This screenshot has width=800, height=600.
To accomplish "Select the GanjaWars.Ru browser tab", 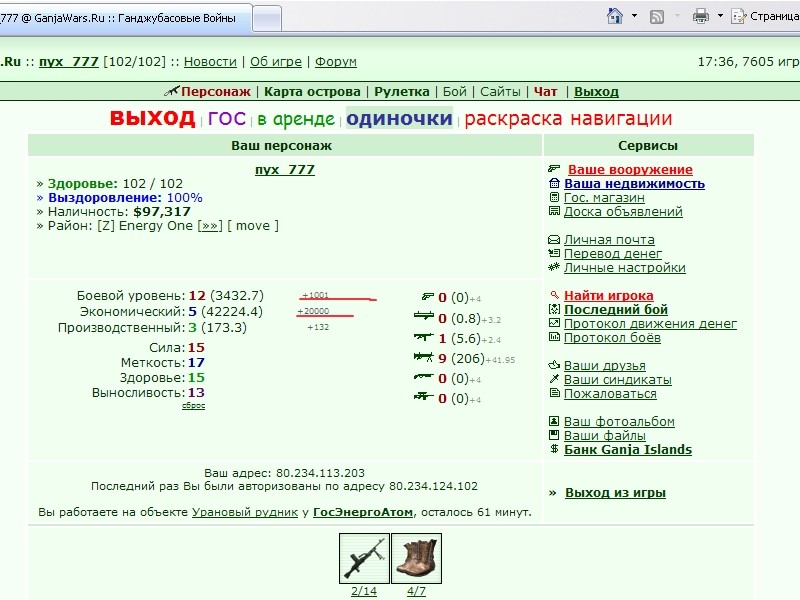I will [125, 18].
